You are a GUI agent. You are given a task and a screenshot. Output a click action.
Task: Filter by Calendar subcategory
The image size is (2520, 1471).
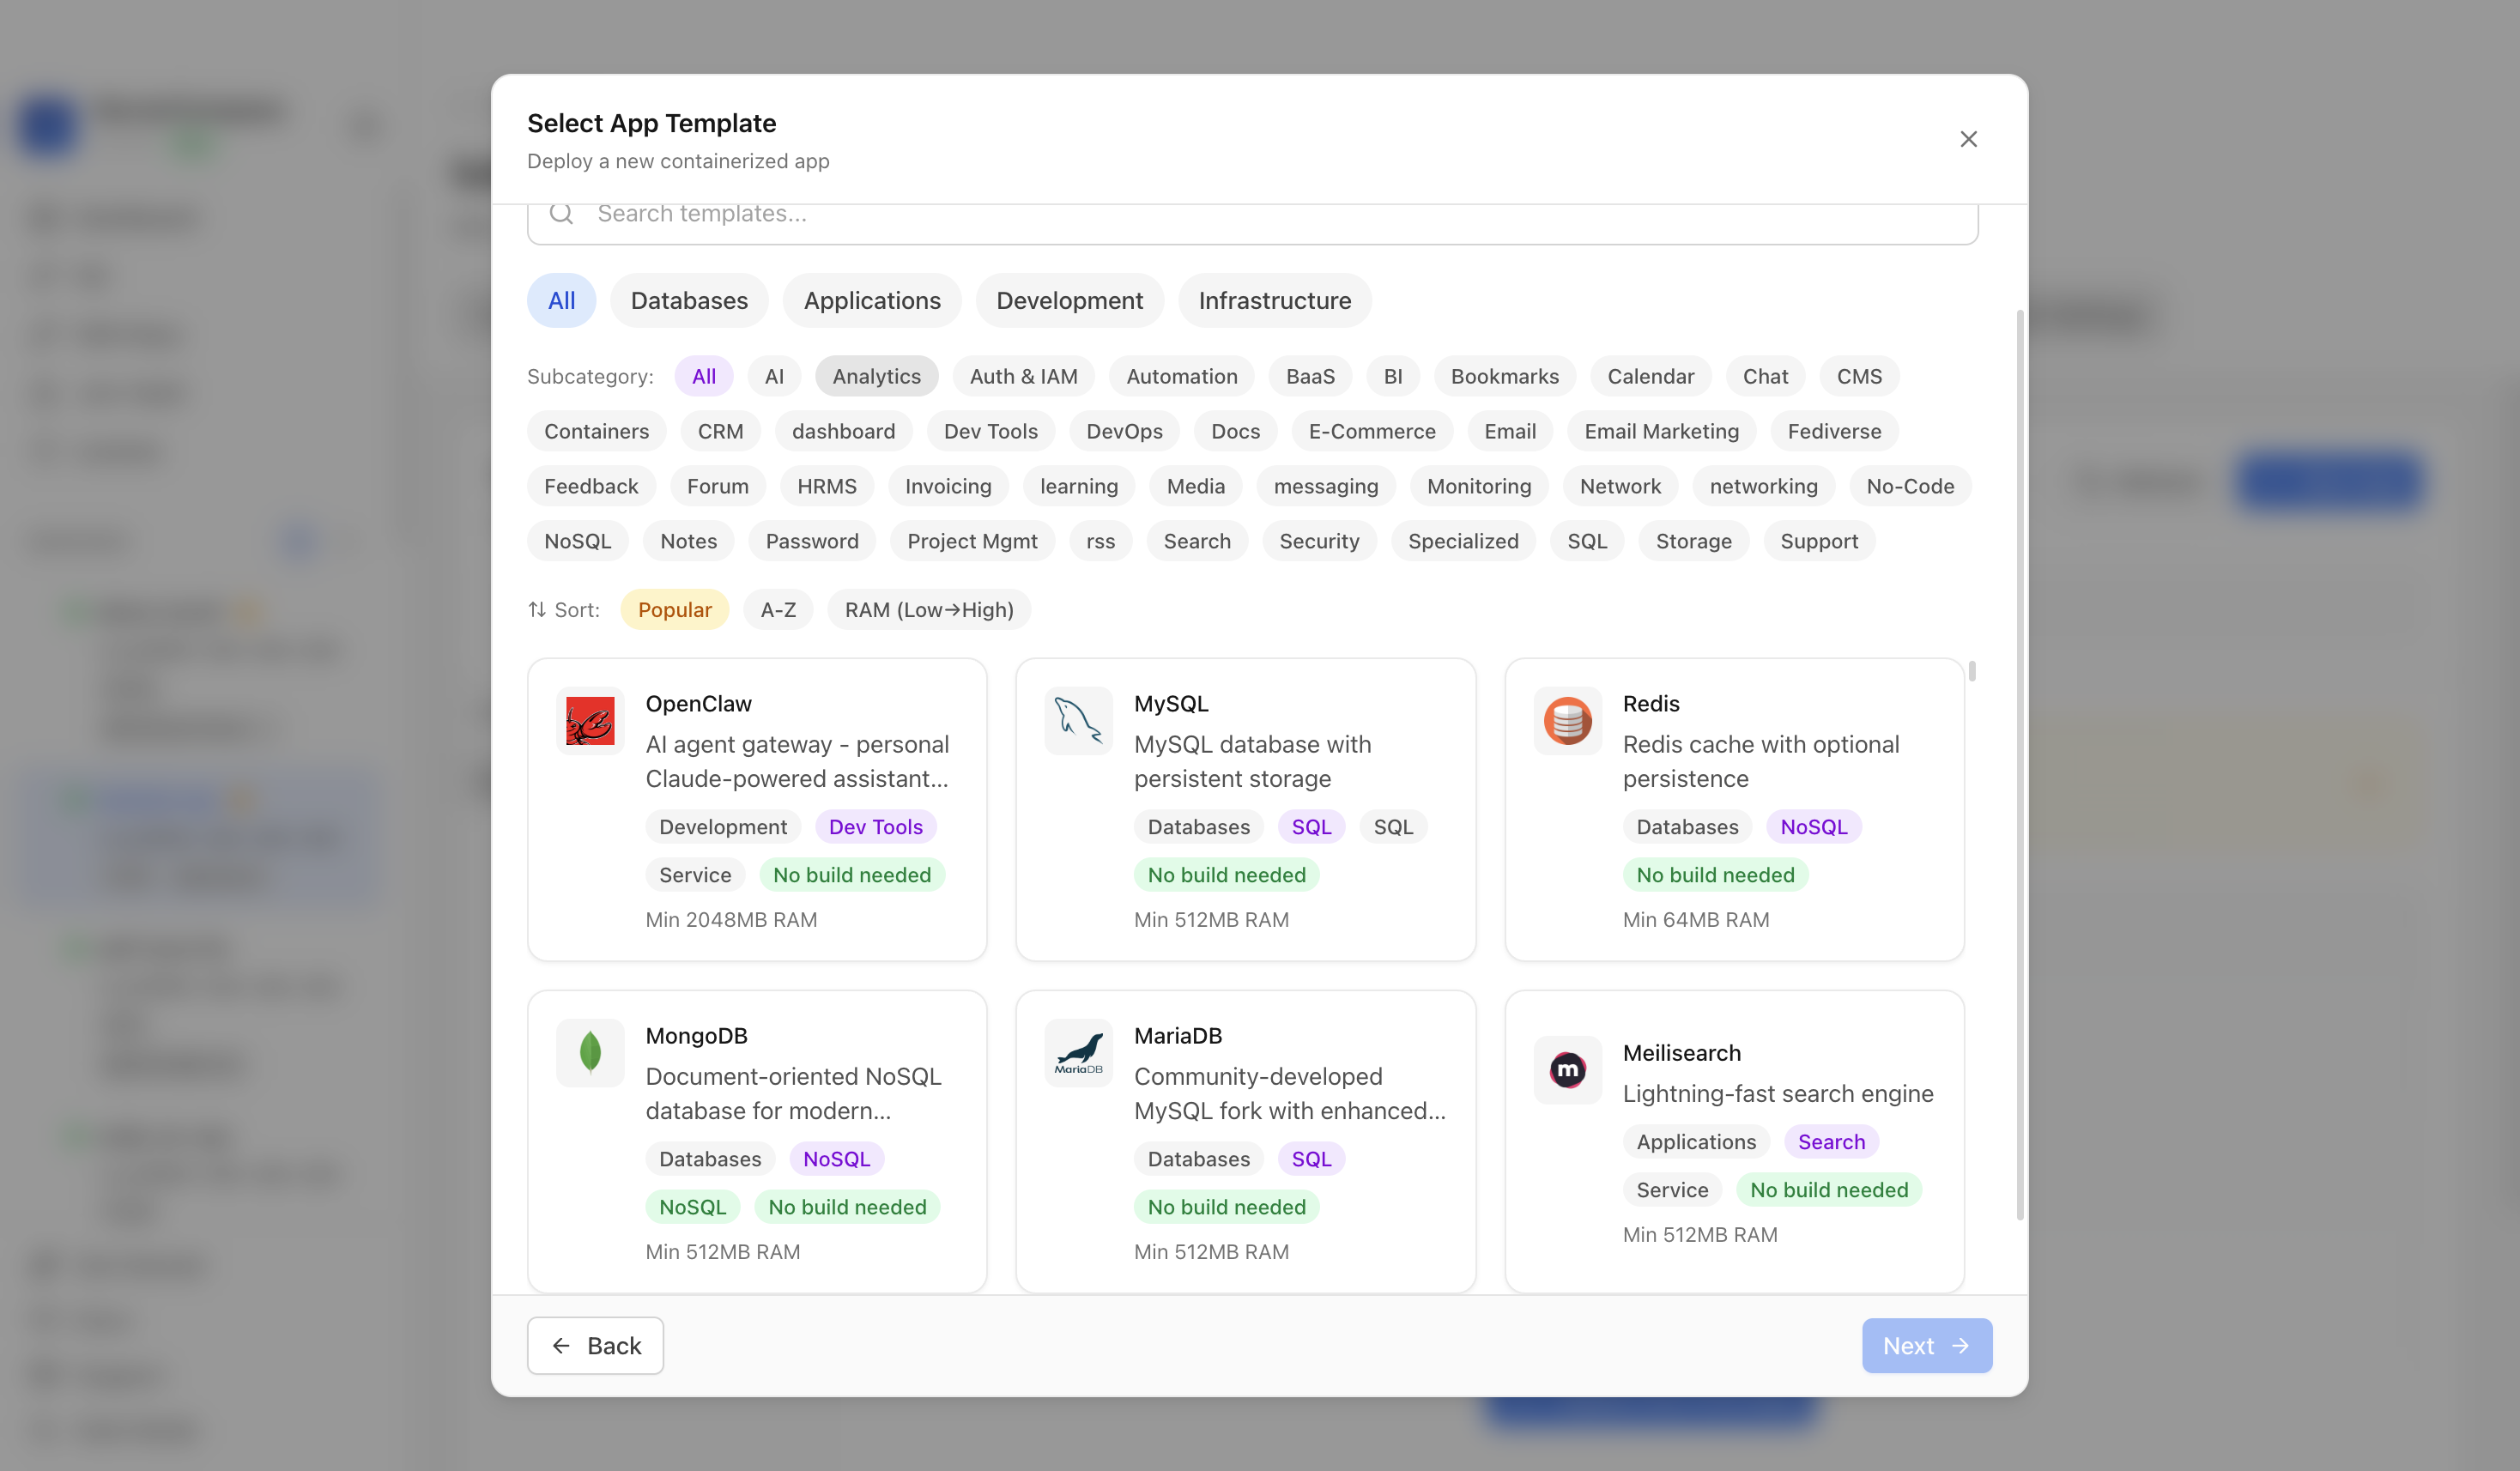(x=1650, y=376)
